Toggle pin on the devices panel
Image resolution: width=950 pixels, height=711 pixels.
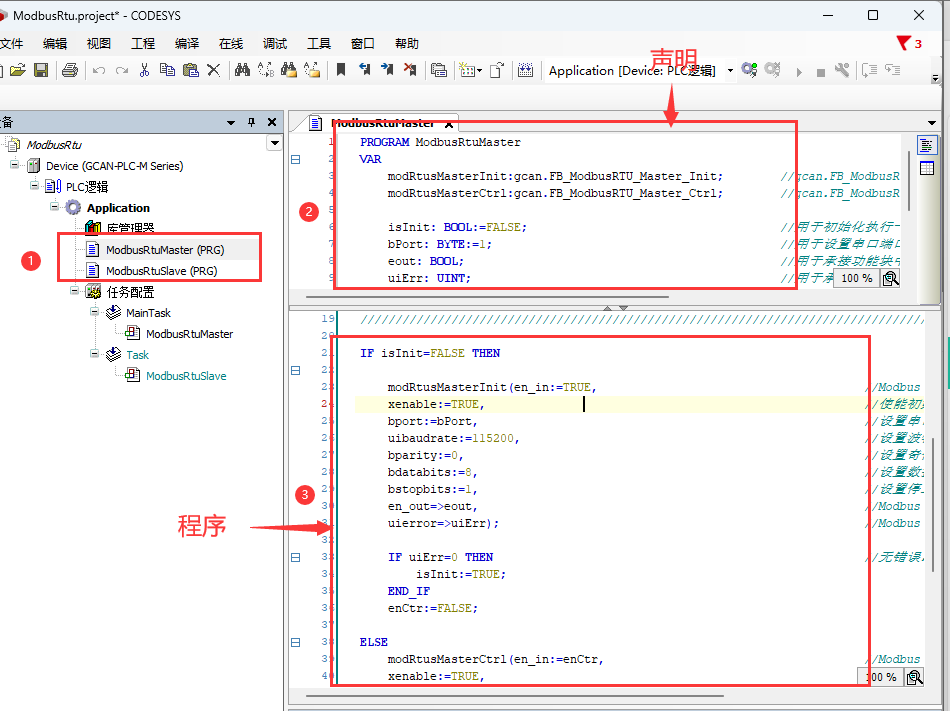(252, 122)
